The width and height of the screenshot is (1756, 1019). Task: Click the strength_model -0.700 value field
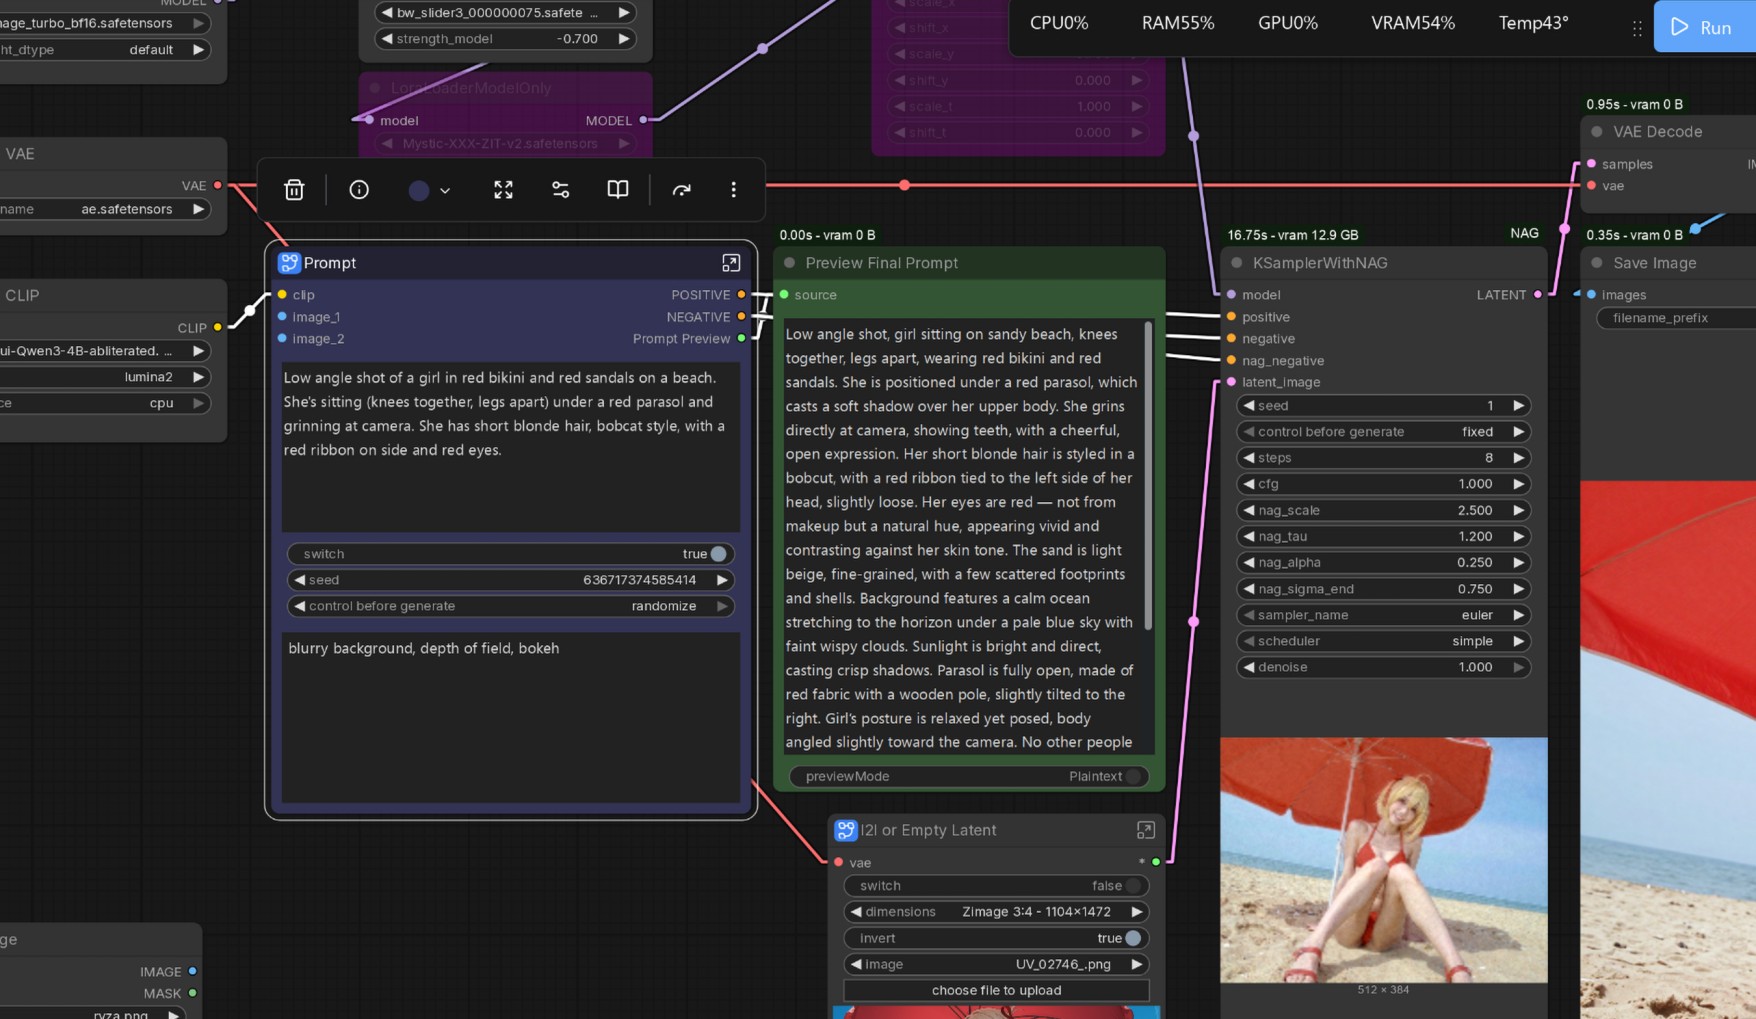(x=505, y=39)
